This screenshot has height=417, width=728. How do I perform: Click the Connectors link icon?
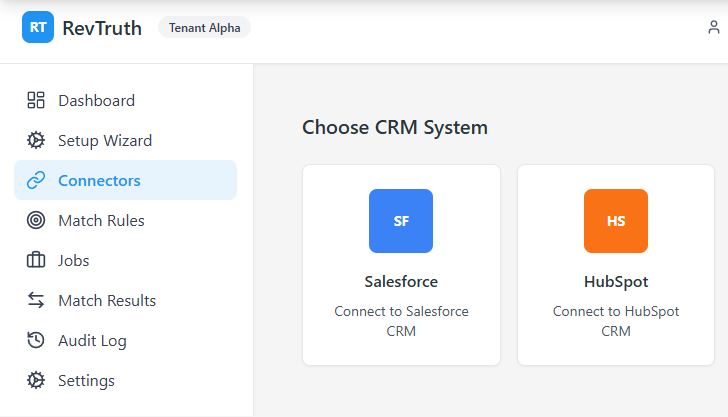[36, 180]
